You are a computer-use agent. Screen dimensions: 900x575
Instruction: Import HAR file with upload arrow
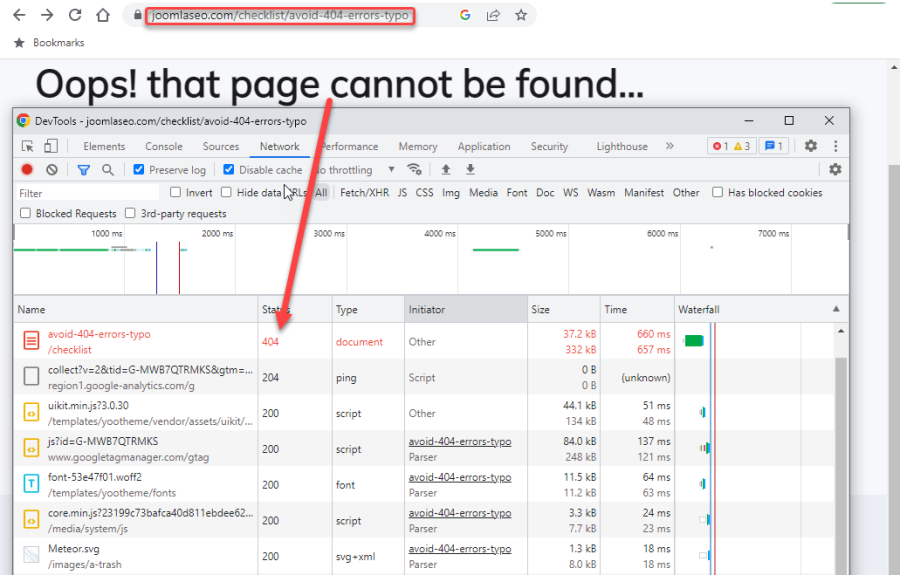click(446, 169)
